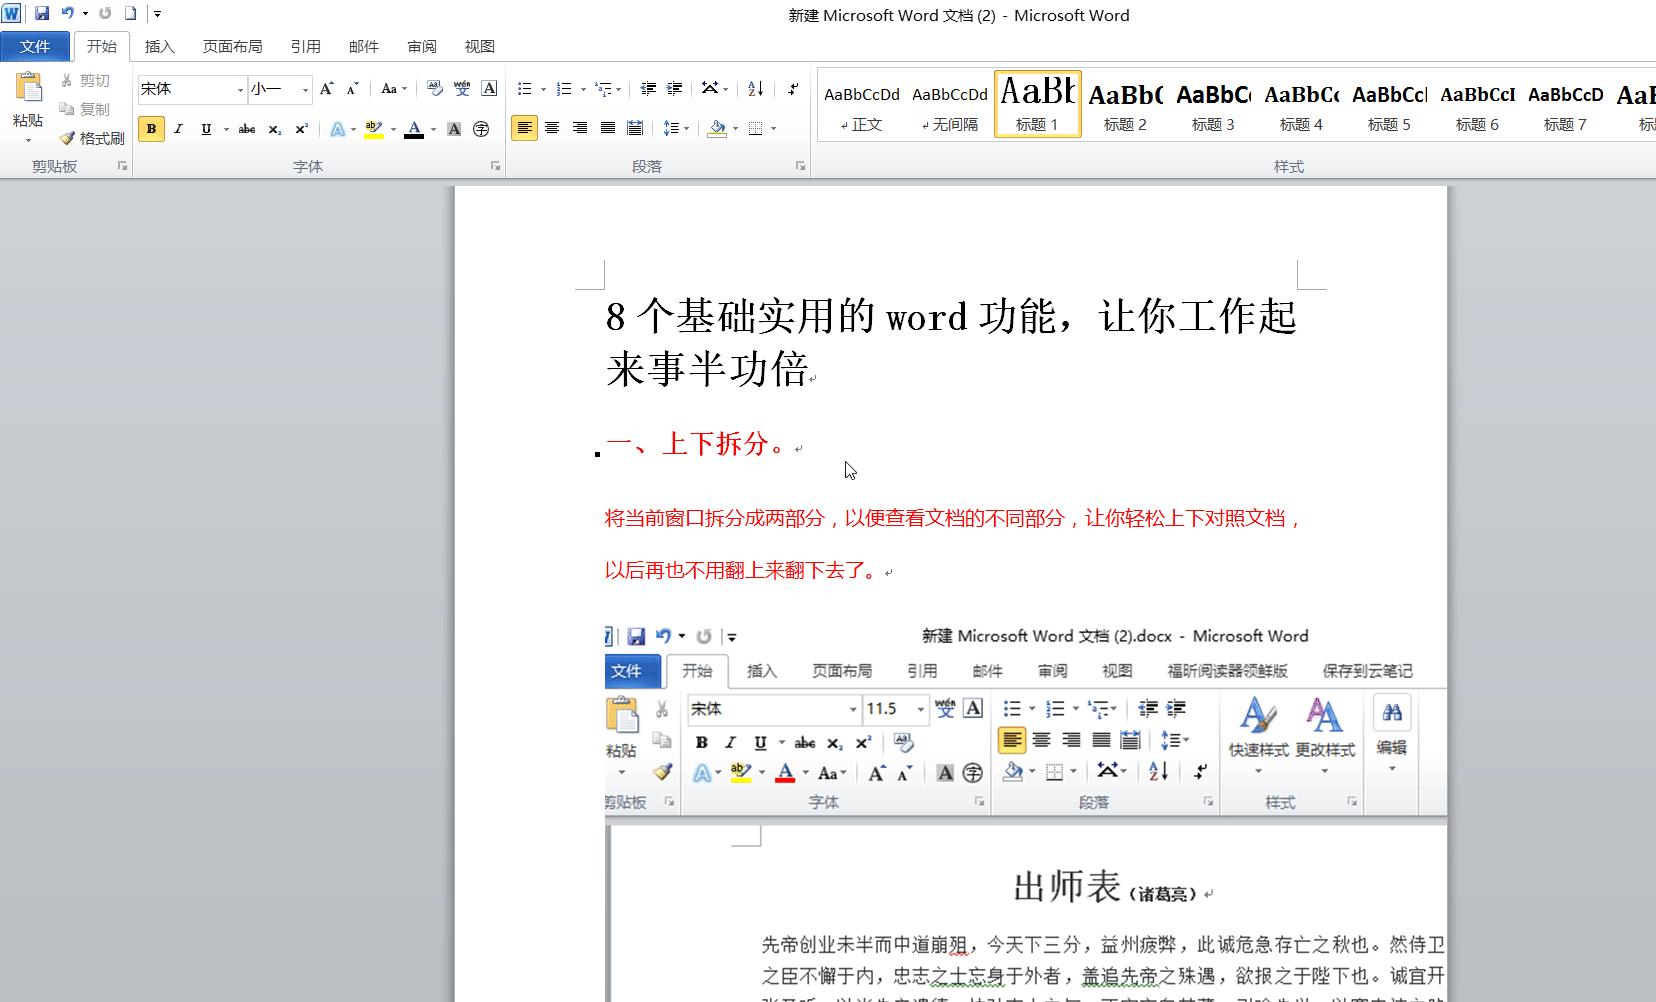Click the strikethrough icon
1656x1002 pixels.
(247, 129)
